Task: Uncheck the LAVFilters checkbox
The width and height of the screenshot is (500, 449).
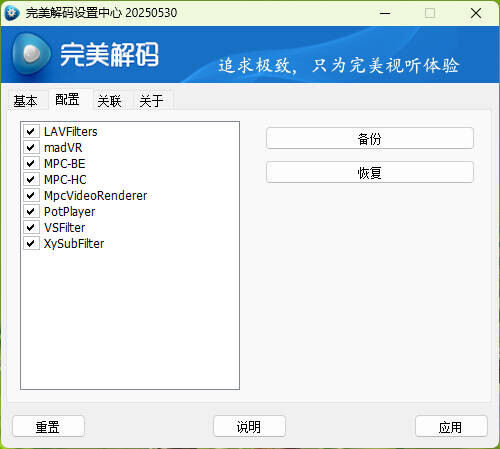Action: coord(31,131)
